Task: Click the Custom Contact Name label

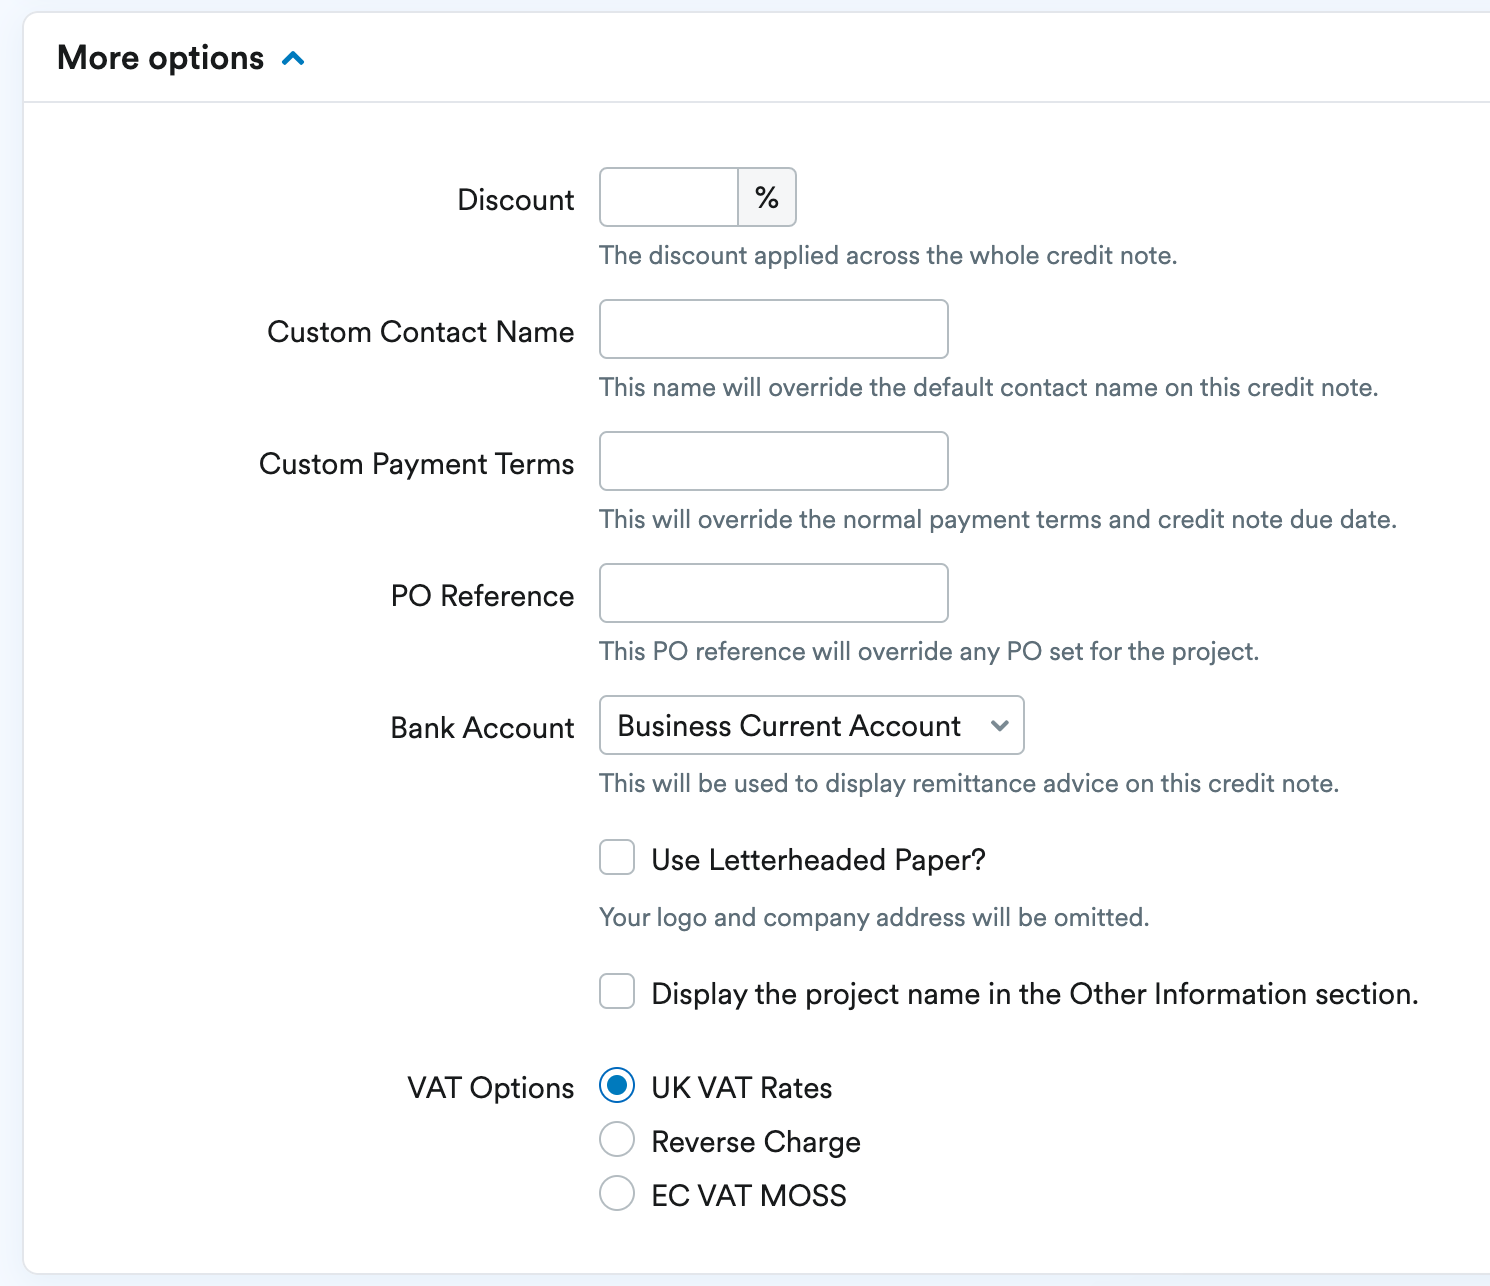Action: (x=421, y=332)
